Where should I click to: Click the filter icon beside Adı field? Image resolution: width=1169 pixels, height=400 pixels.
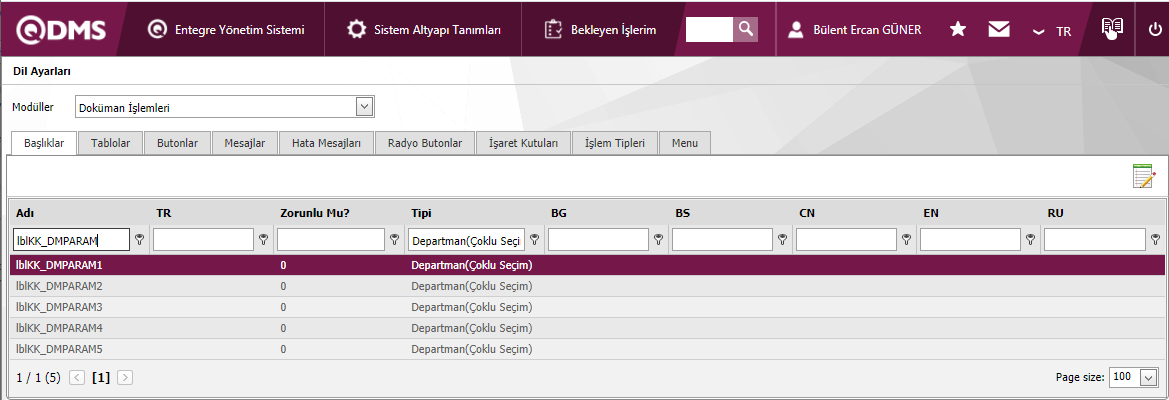[140, 239]
